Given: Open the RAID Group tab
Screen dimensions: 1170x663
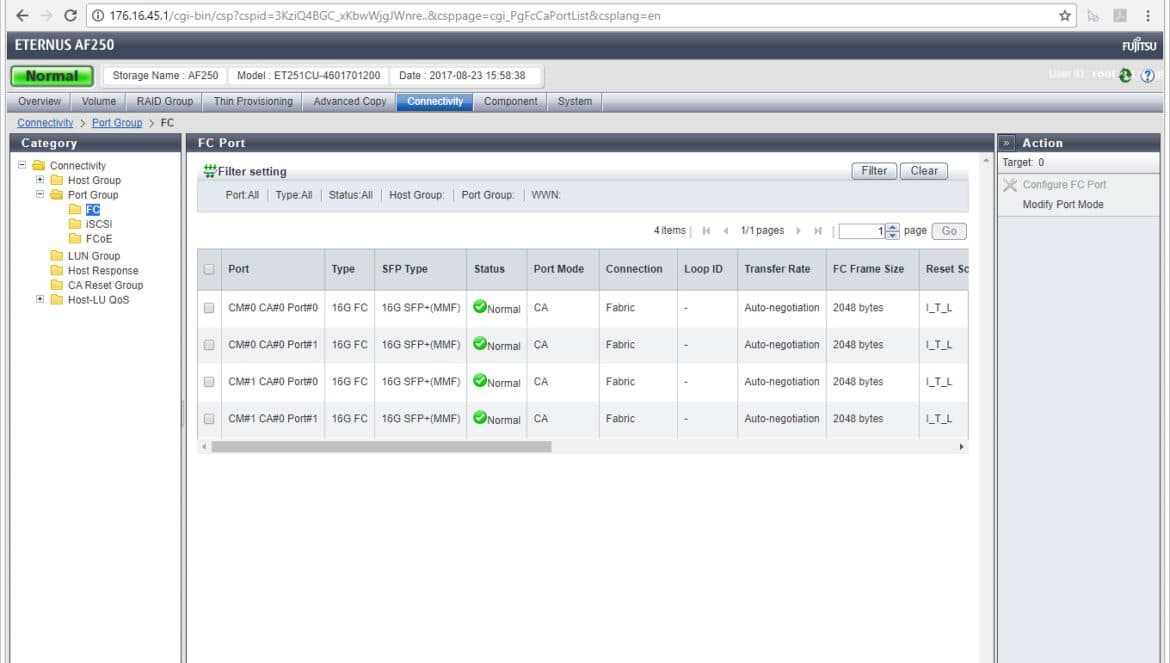Looking at the screenshot, I should [x=165, y=101].
